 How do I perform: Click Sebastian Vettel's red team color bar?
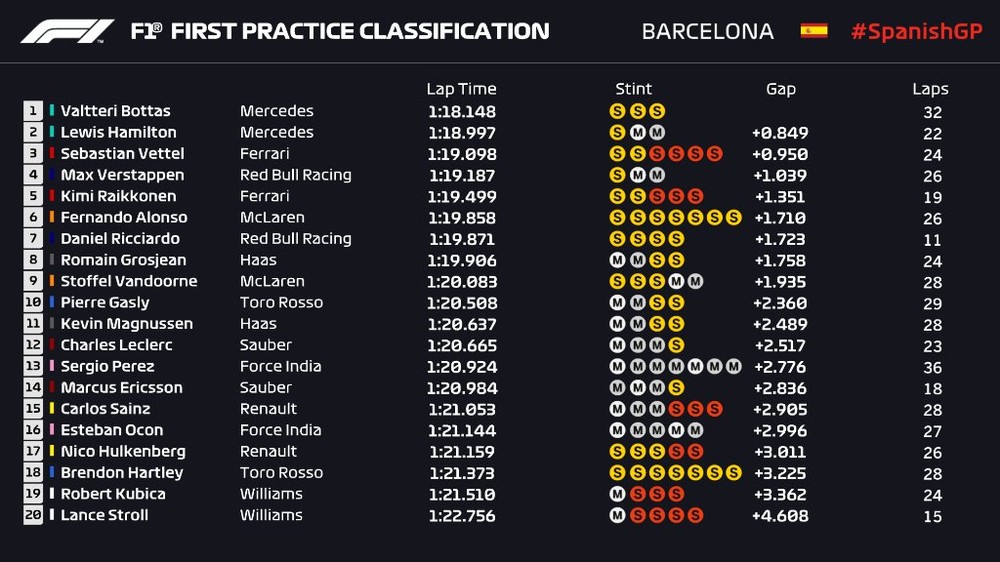coord(52,154)
